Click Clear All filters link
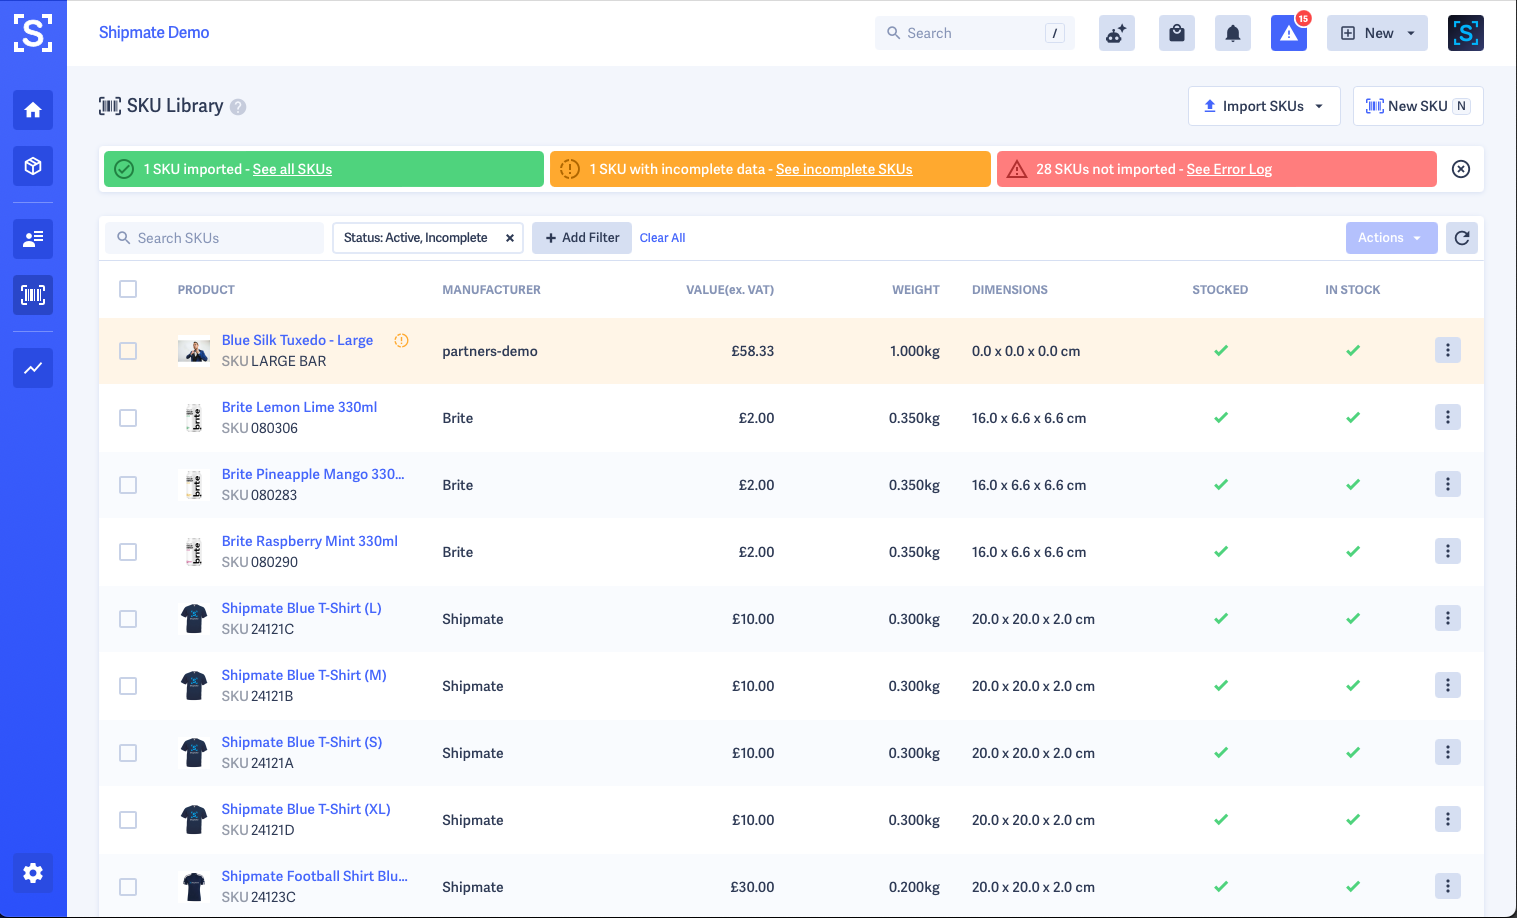This screenshot has height=918, width=1517. 662,238
